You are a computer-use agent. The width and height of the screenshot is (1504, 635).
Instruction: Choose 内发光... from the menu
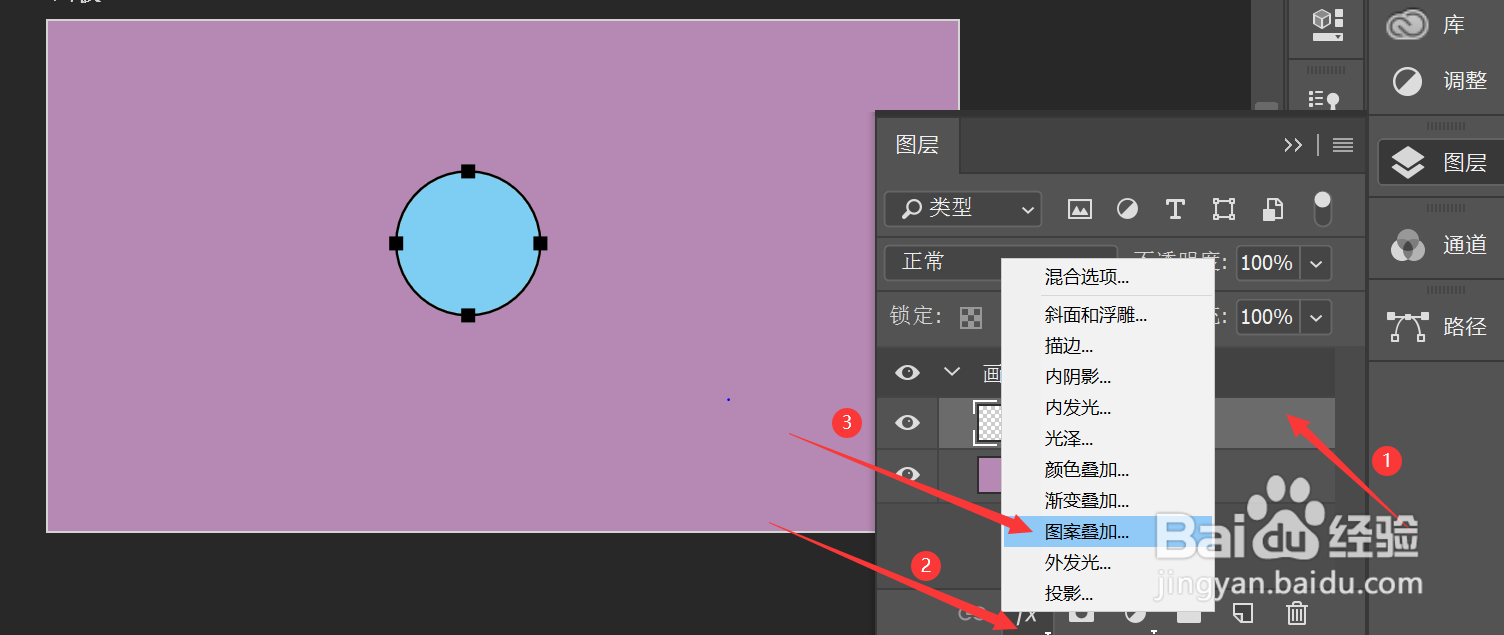[1078, 408]
